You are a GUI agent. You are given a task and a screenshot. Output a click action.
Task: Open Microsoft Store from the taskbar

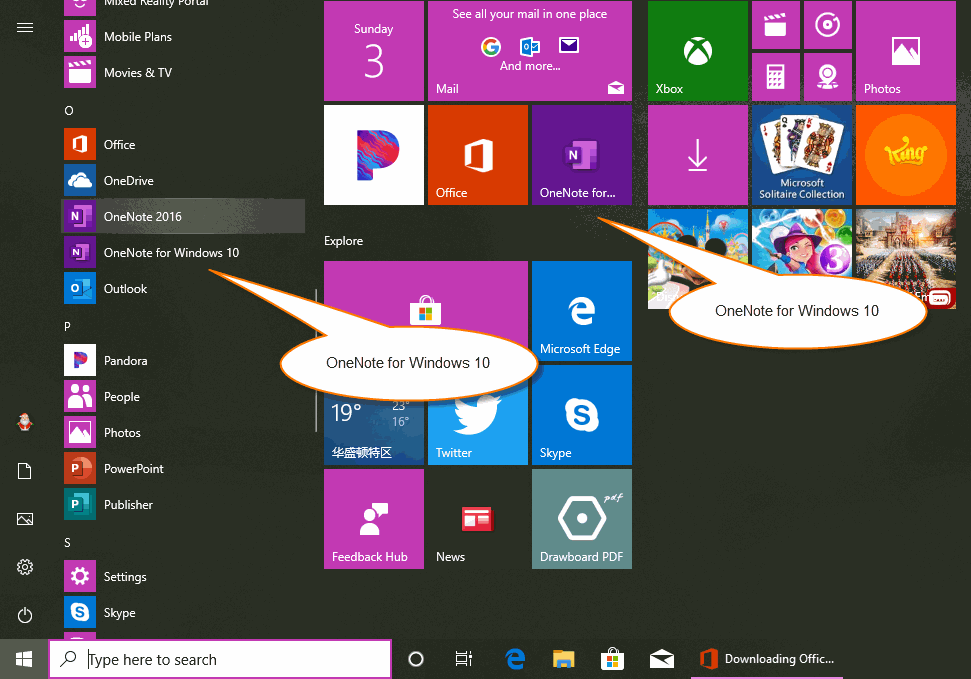pos(612,659)
